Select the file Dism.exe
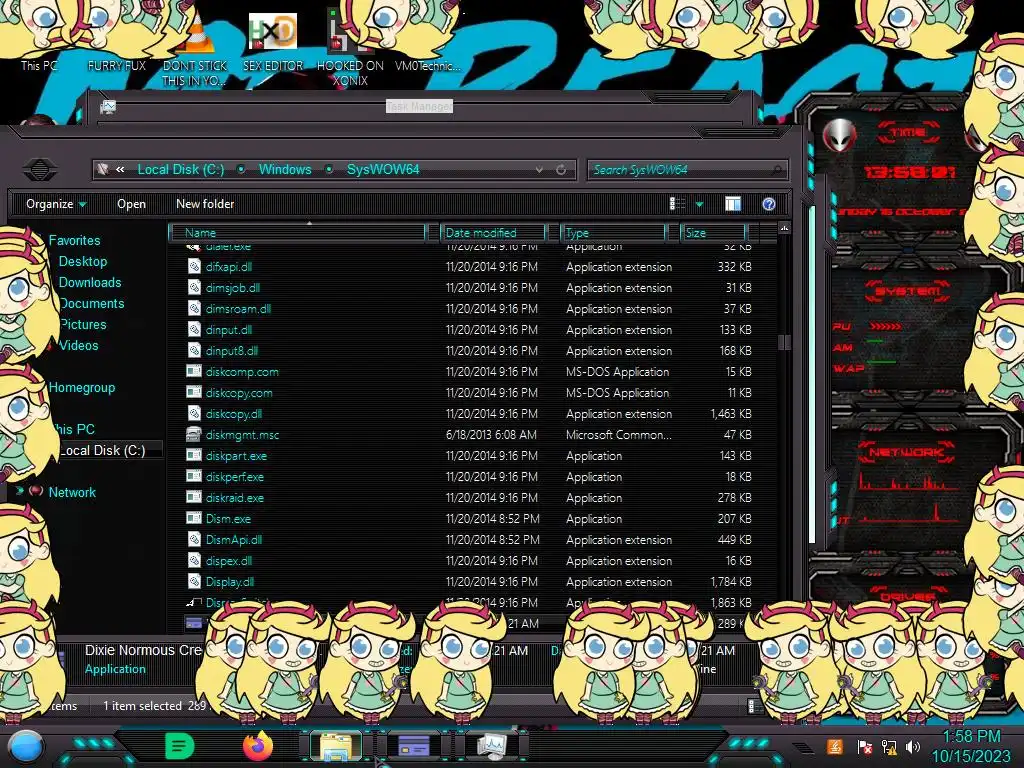Screen dimensions: 1024x768 point(228,519)
